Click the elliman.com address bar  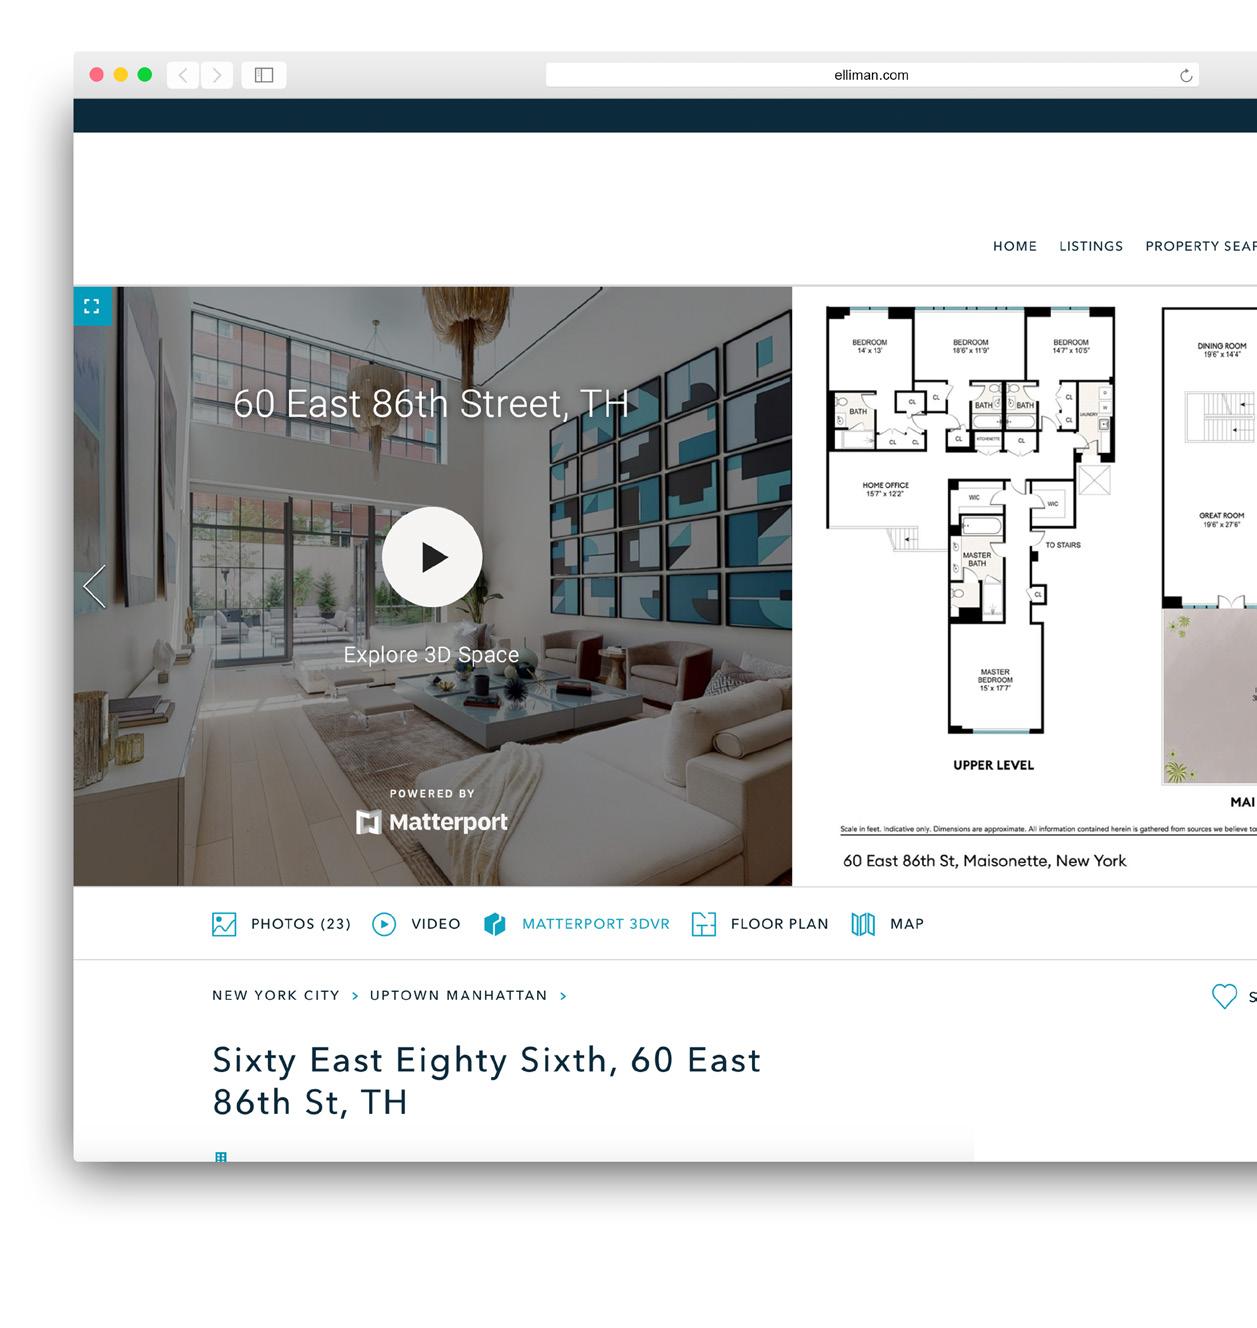coord(872,75)
